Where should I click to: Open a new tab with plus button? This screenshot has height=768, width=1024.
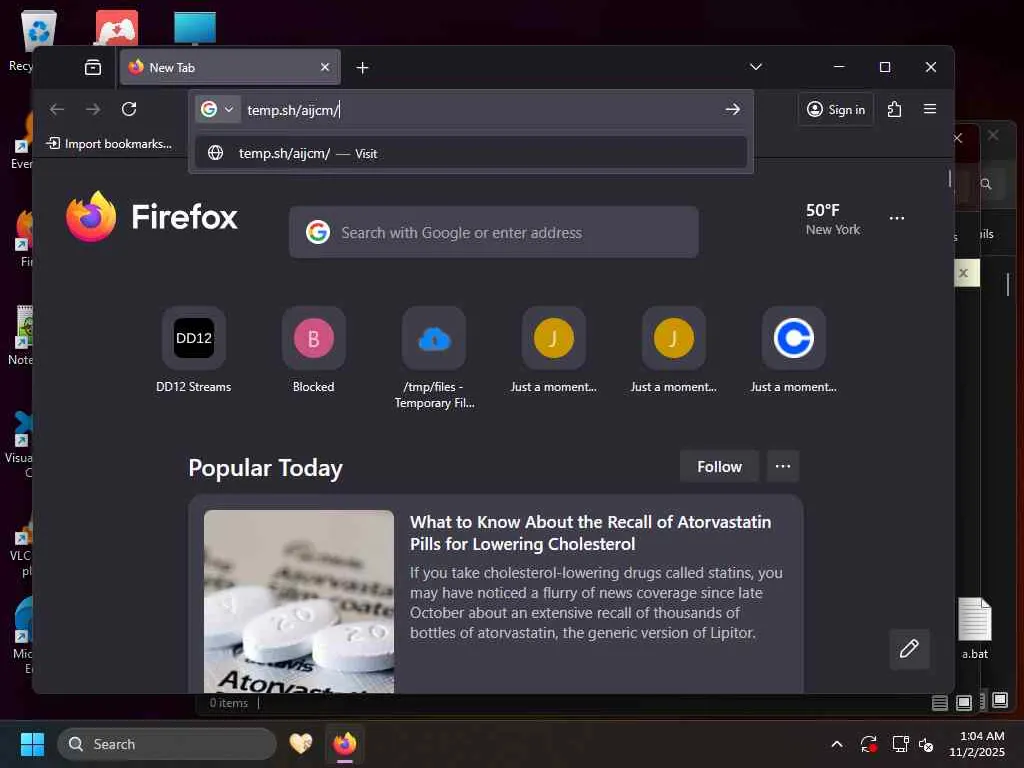[362, 68]
